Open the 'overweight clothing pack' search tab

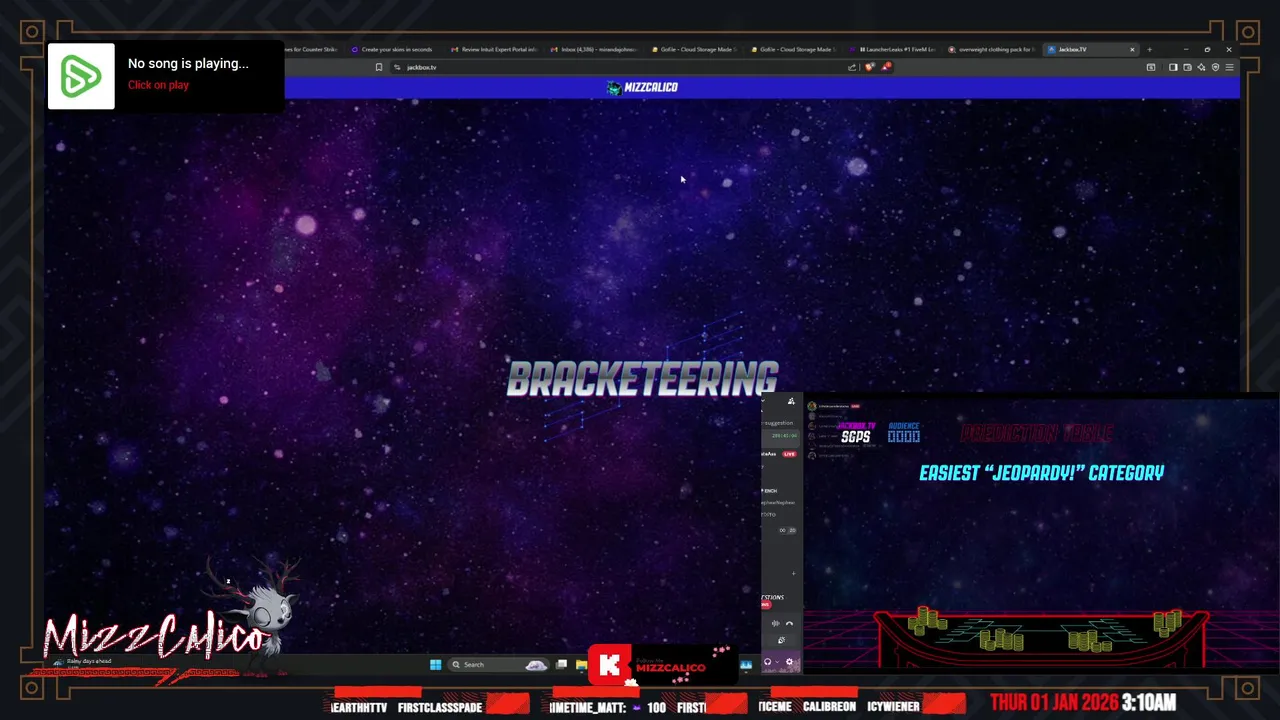pyautogui.click(x=992, y=49)
